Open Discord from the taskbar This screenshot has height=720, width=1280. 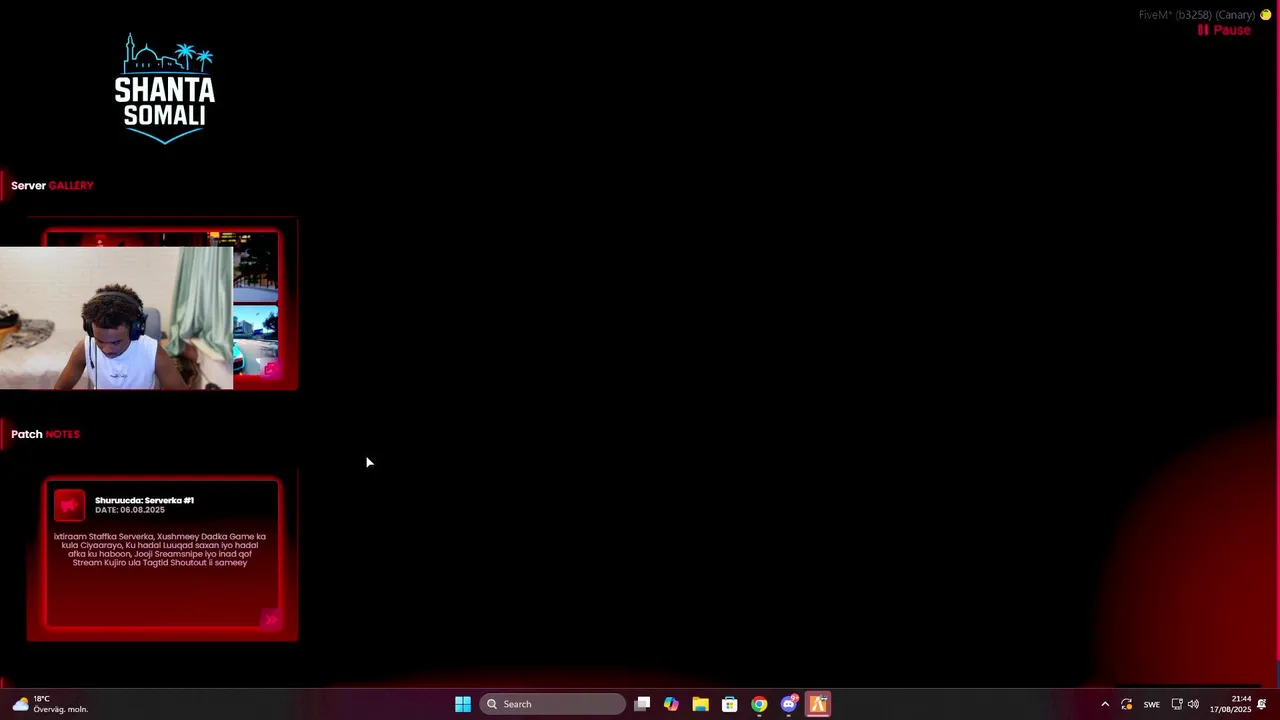click(789, 704)
